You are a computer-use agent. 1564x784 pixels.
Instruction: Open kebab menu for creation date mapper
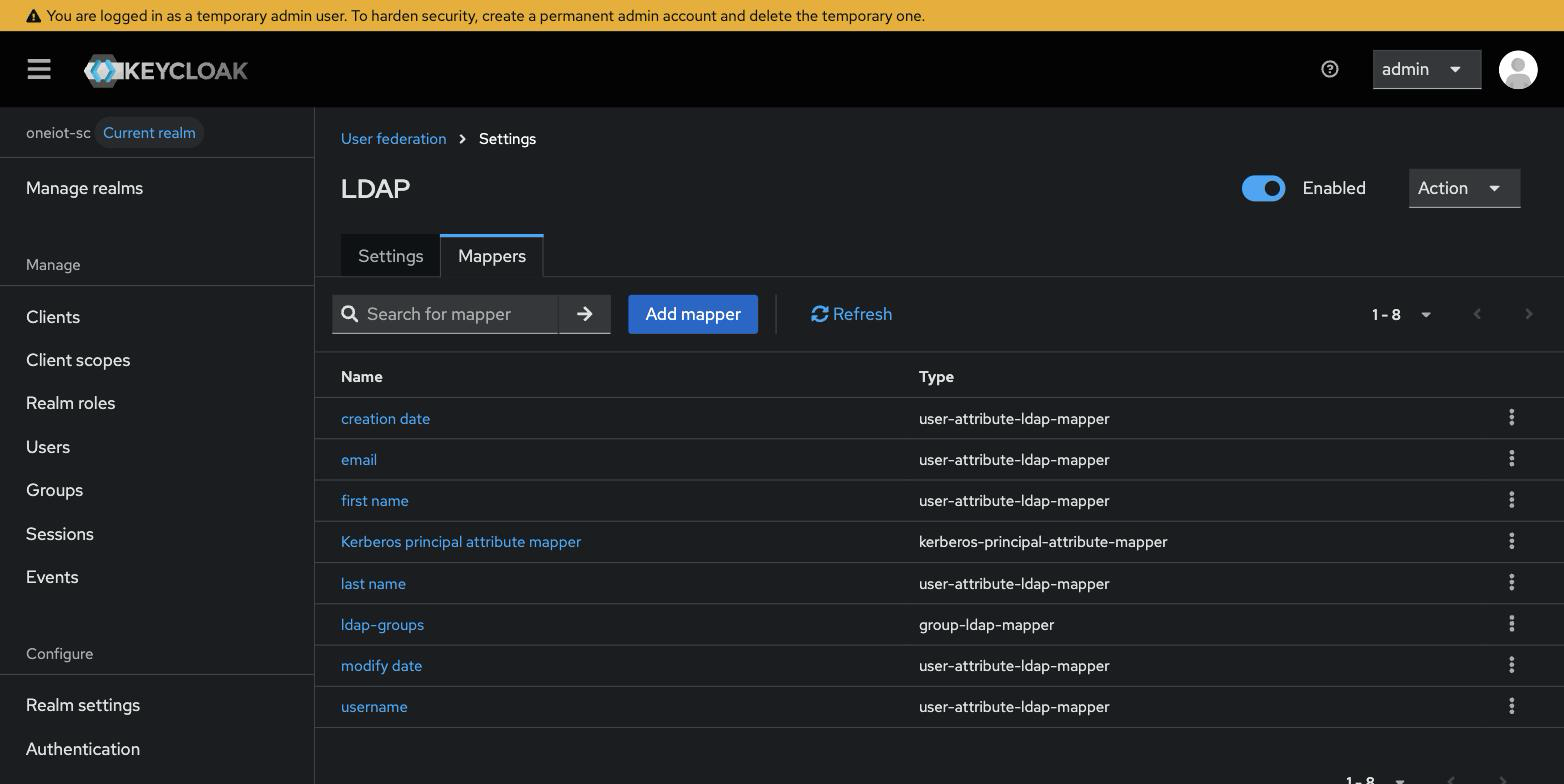(x=1511, y=417)
